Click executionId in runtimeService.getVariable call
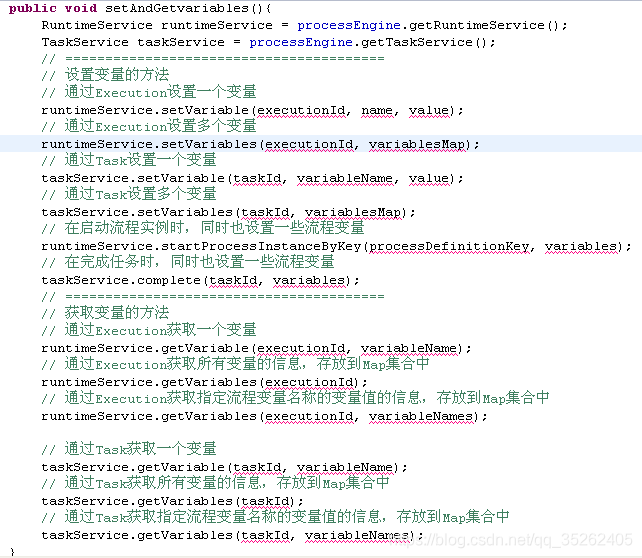 (301, 348)
